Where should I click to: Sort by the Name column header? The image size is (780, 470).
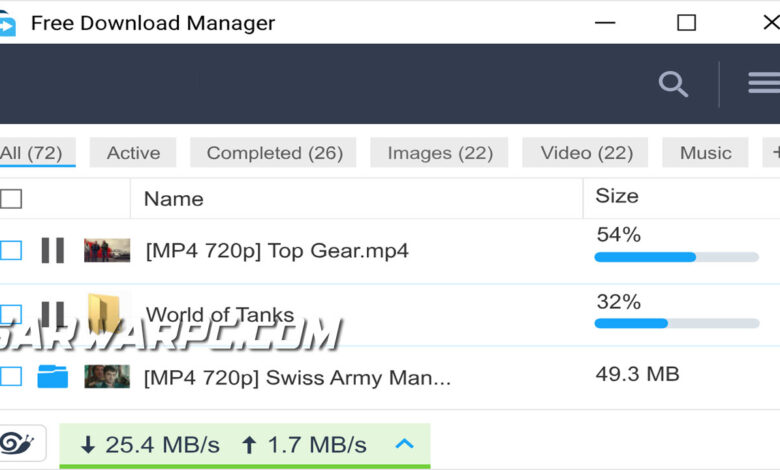point(174,199)
